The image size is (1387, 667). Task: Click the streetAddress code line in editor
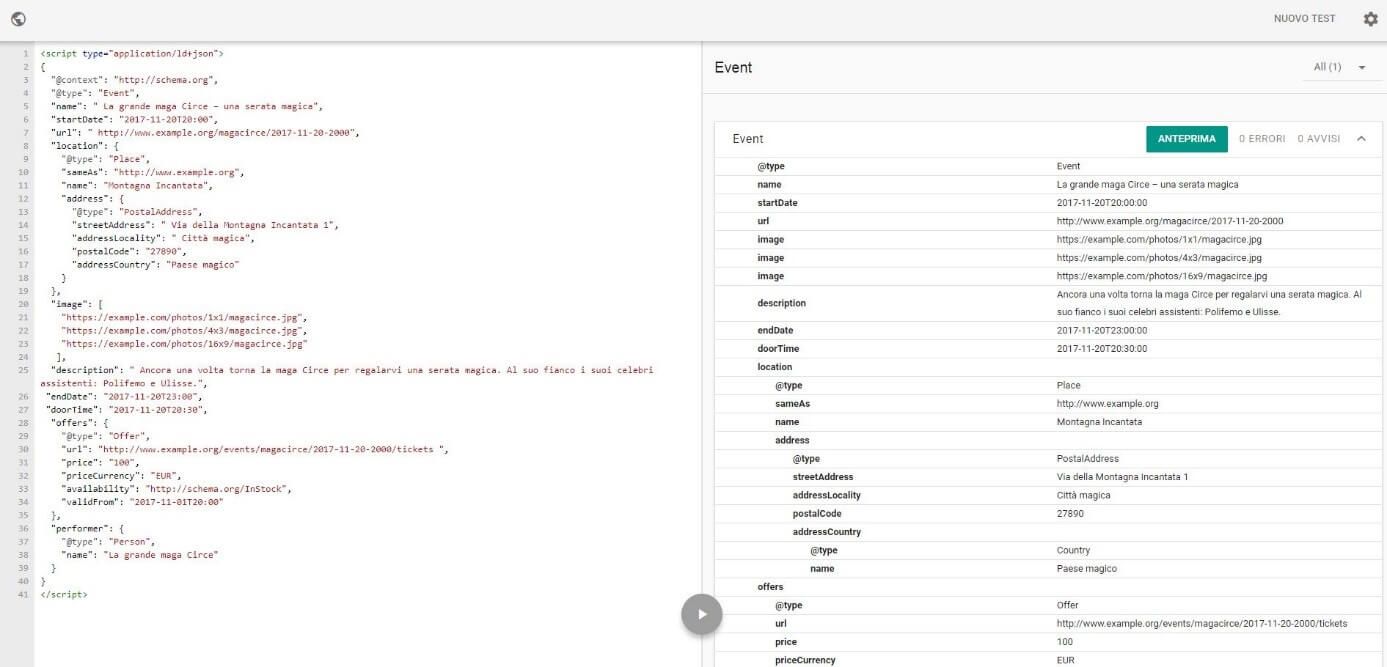click(205, 225)
